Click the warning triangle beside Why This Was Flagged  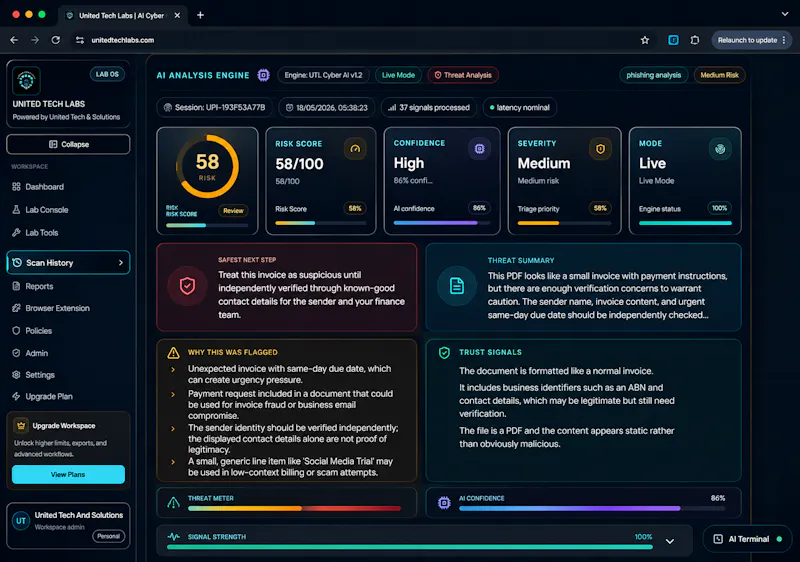point(173,352)
